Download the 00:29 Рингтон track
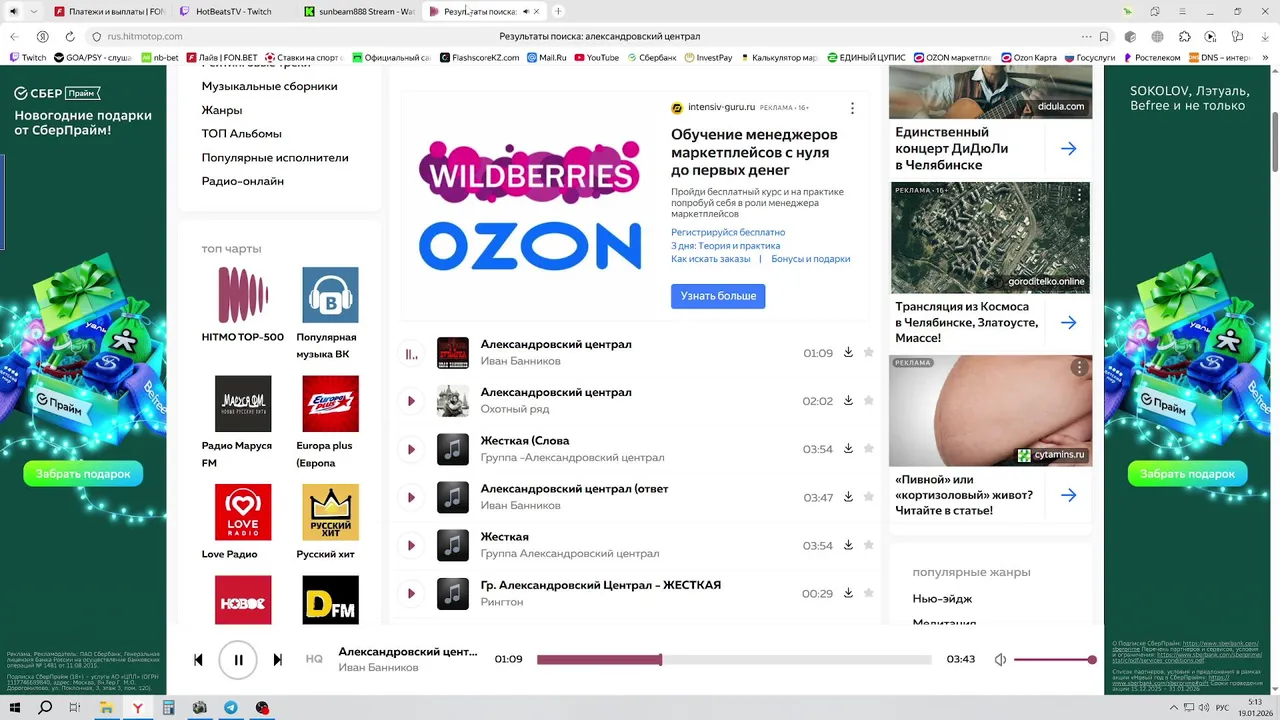 coord(848,592)
